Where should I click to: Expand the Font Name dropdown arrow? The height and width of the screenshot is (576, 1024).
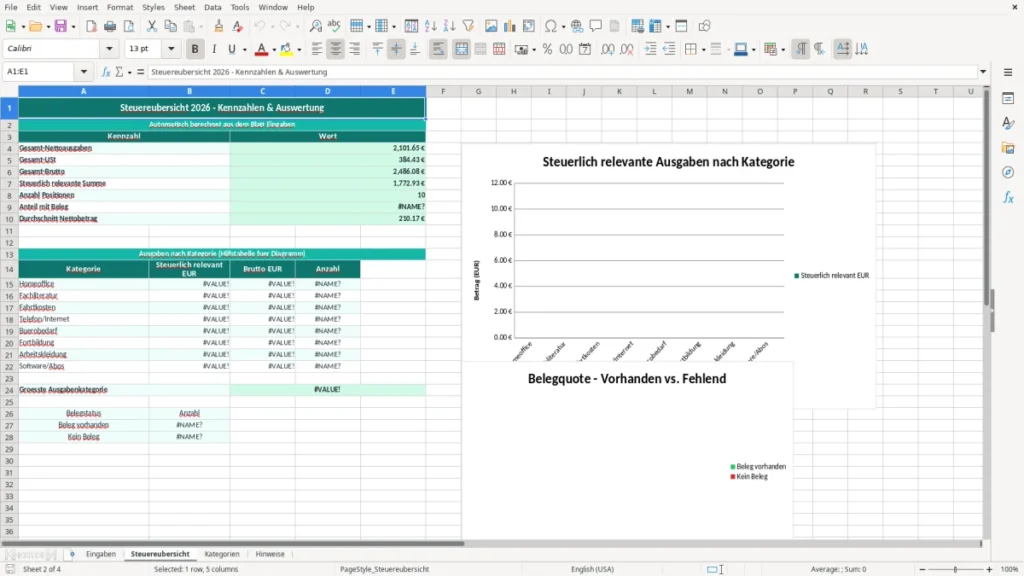tap(109, 48)
